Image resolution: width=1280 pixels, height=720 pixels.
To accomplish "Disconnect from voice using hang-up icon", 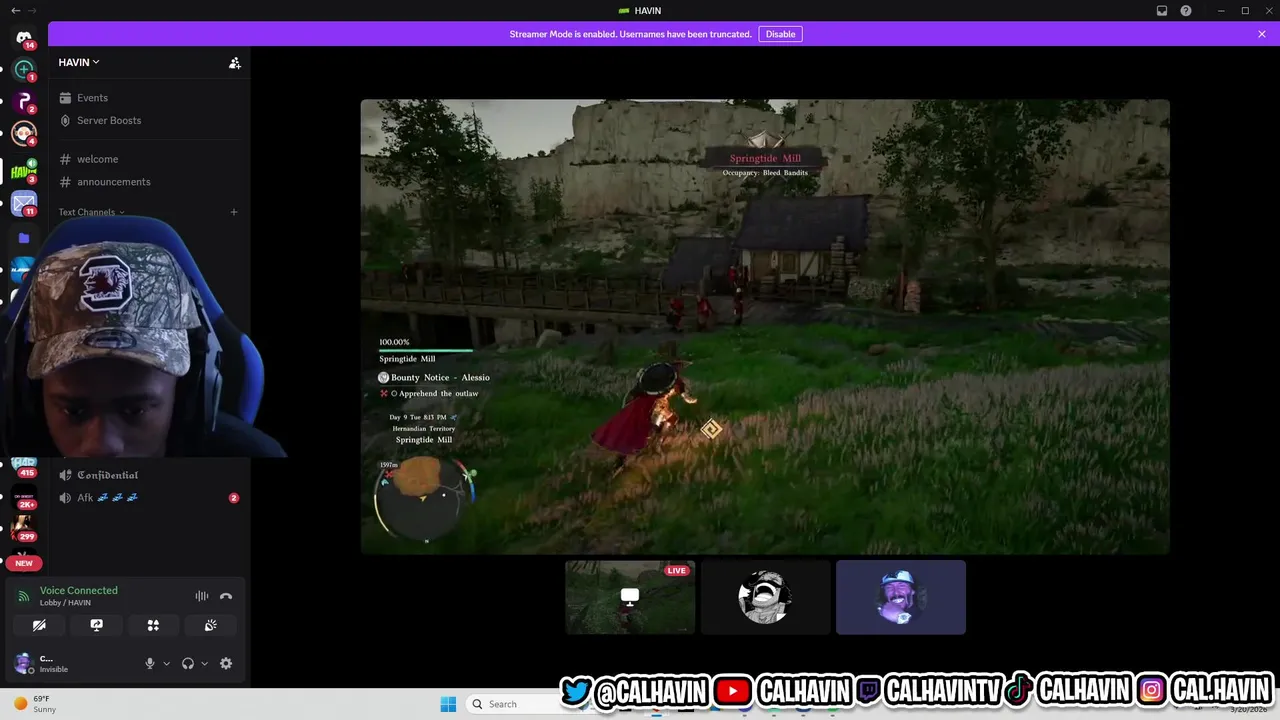I will pyautogui.click(x=226, y=596).
